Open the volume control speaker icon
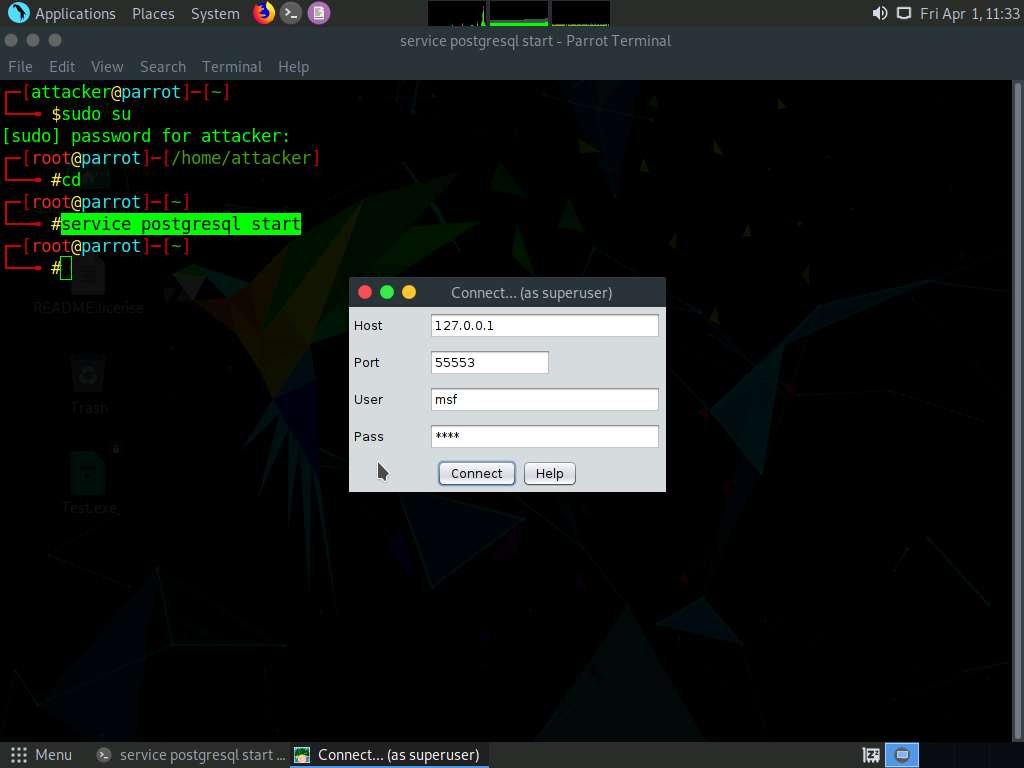 point(879,13)
